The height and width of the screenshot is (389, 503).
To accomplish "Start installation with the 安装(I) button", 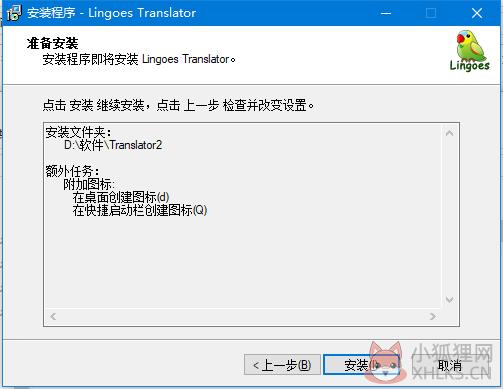I will (361, 365).
